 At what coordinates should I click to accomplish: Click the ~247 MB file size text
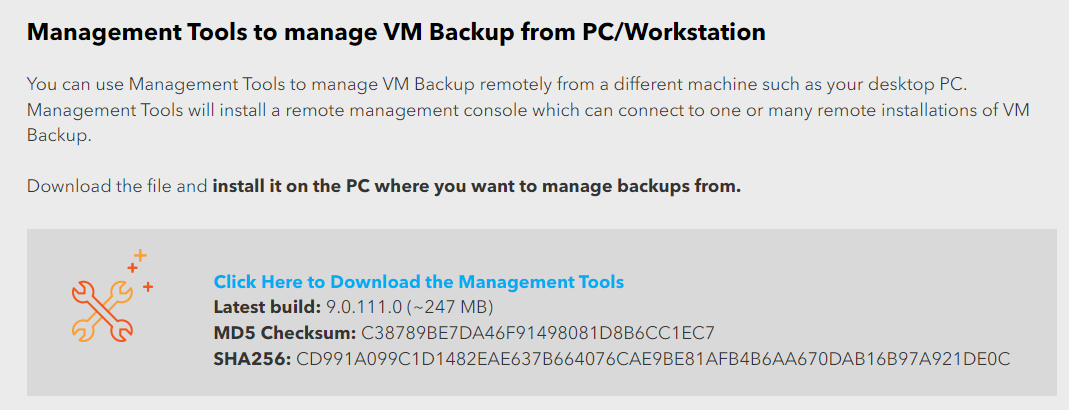point(450,307)
